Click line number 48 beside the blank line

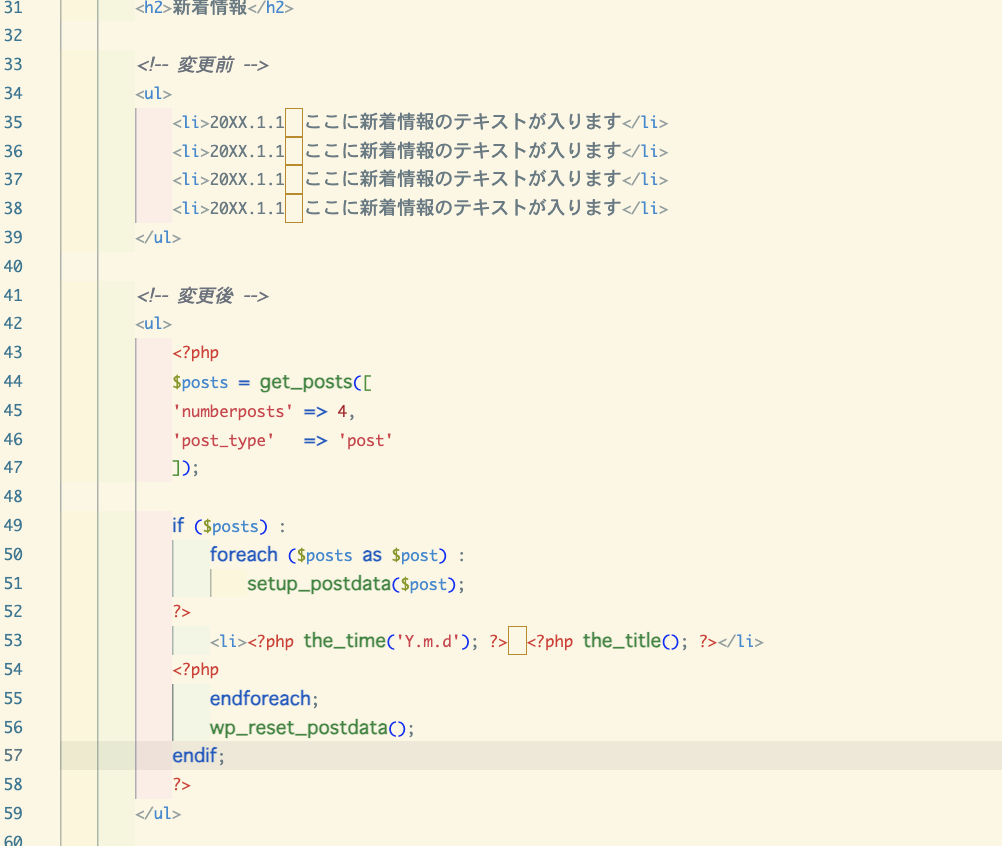14,496
